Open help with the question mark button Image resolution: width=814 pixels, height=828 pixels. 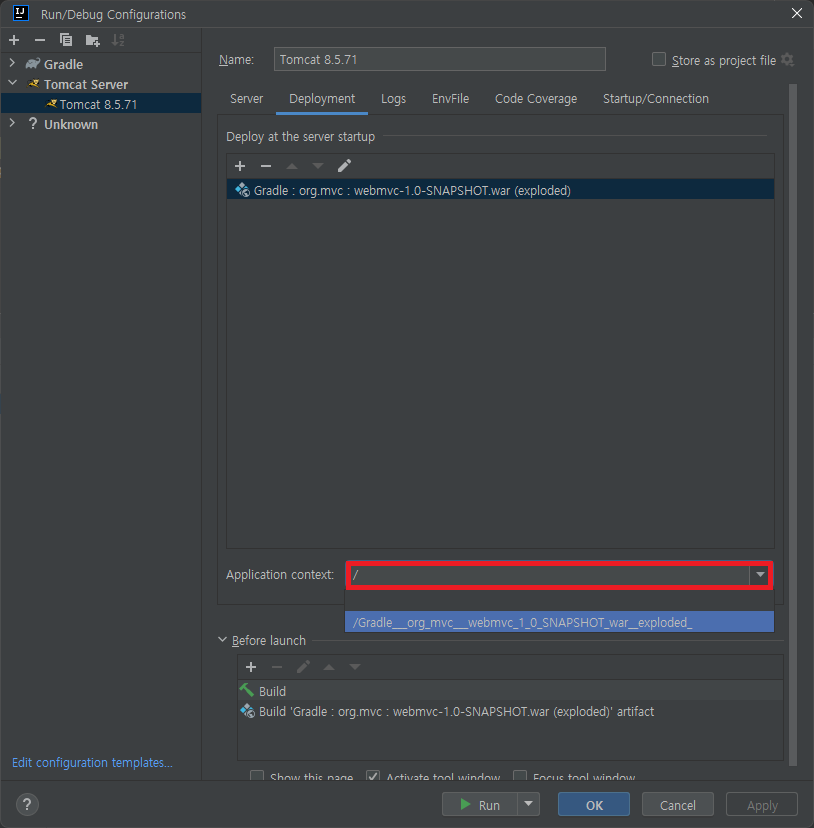[x=27, y=805]
